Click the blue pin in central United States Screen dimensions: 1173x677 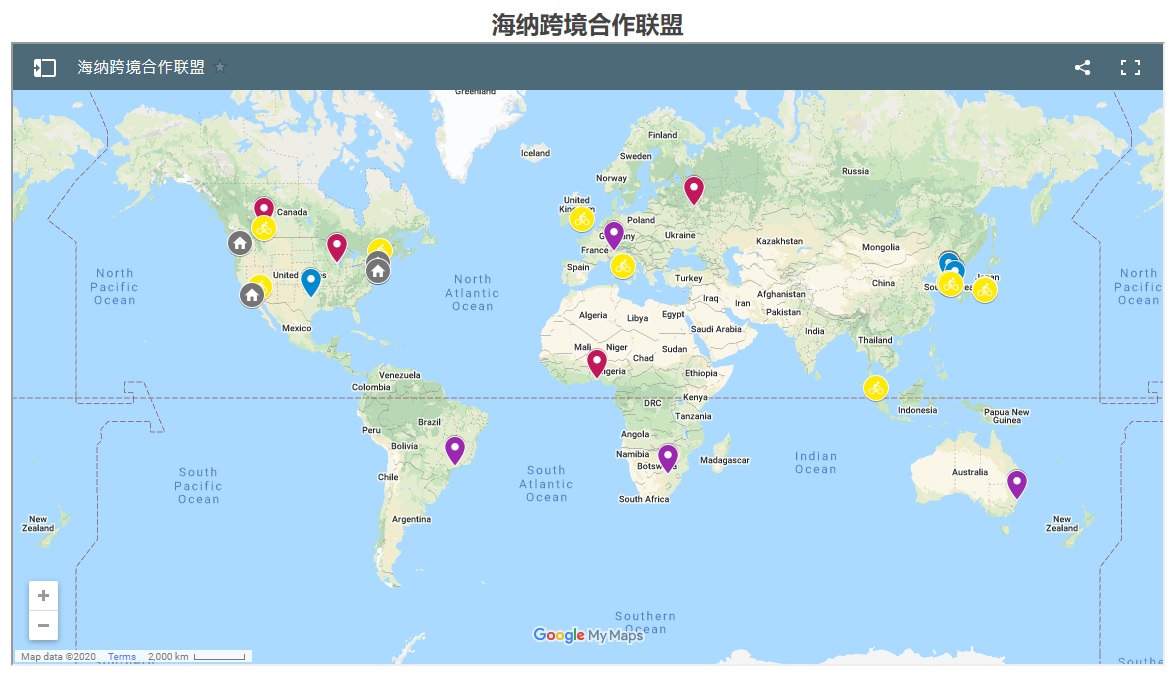click(x=311, y=280)
